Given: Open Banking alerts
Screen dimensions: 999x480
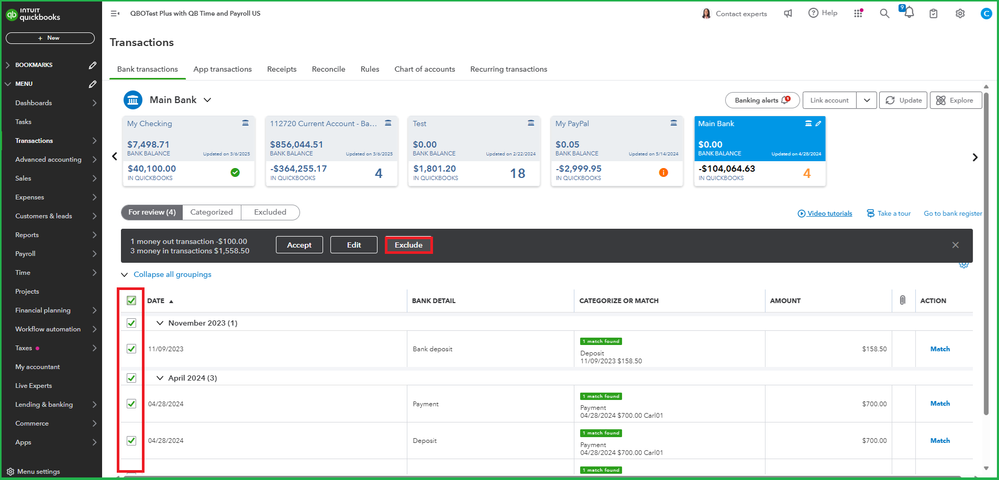Looking at the screenshot, I should tap(762, 100).
